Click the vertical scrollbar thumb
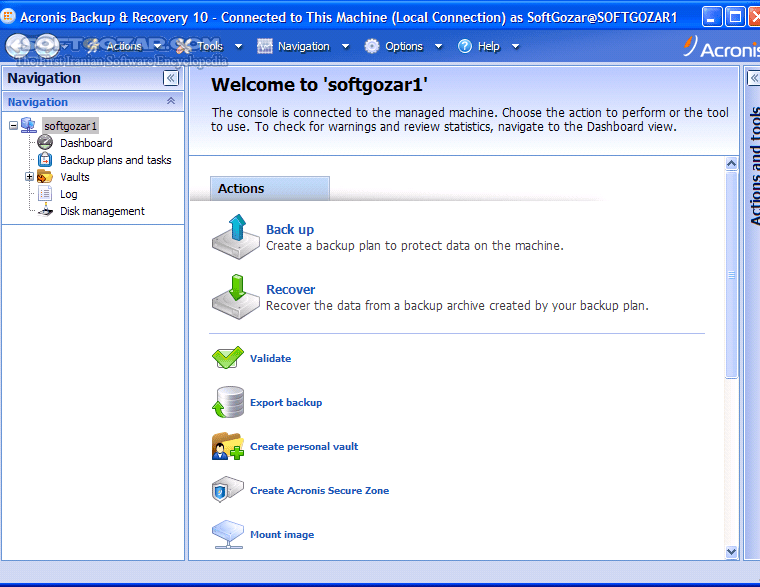760x587 pixels. 731,275
